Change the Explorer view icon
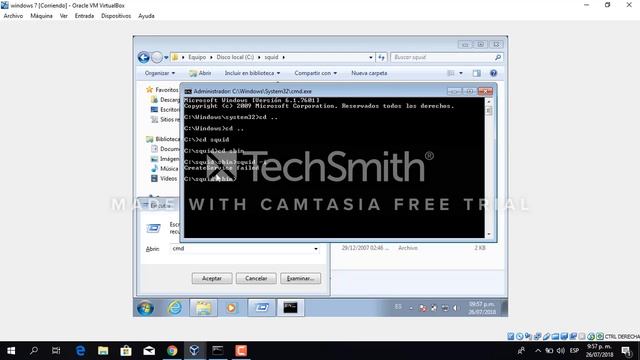 point(451,73)
